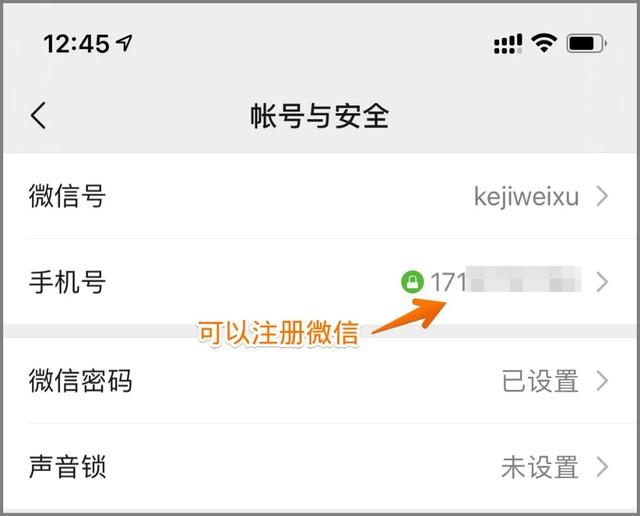Click the 已设置 password status text
Image resolution: width=640 pixels, height=516 pixels.
pyautogui.click(x=540, y=381)
